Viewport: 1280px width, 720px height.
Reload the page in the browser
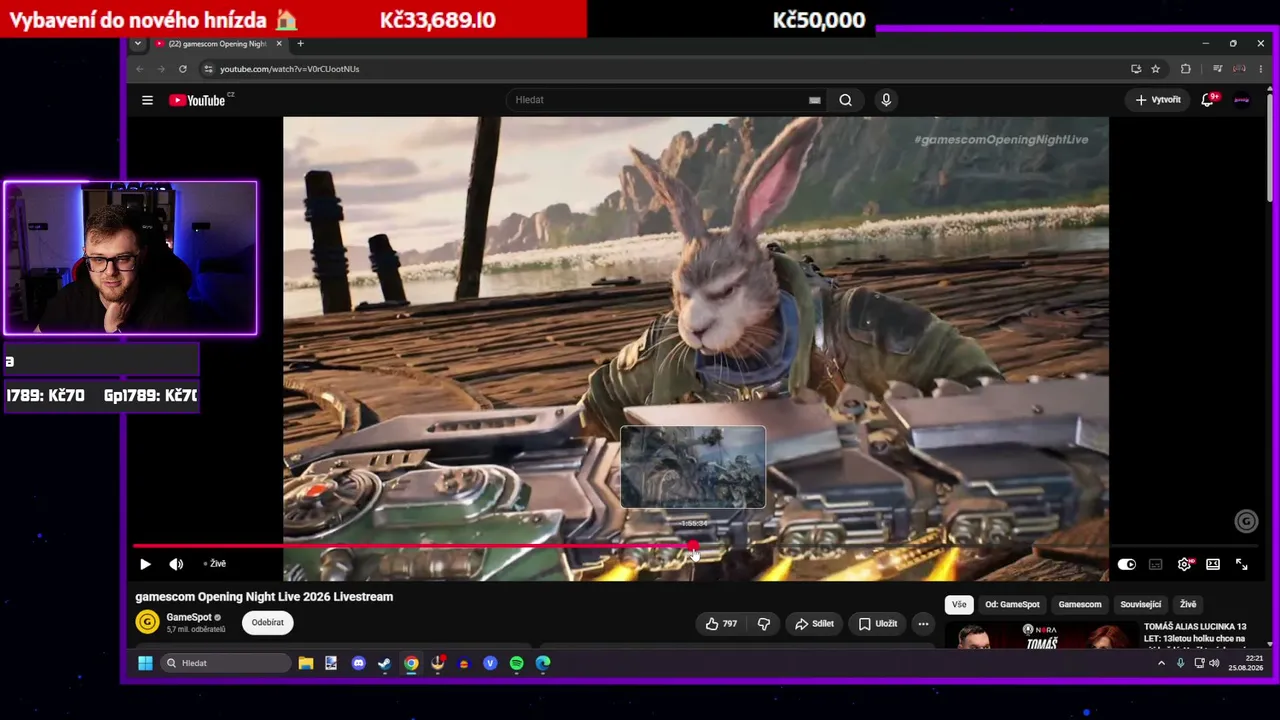[182, 69]
